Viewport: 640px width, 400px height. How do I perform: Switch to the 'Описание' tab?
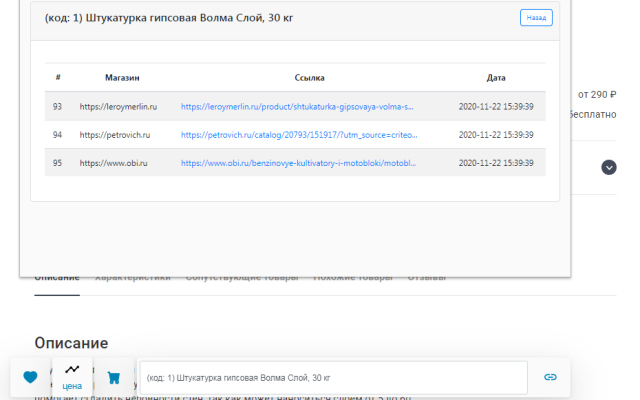57,277
